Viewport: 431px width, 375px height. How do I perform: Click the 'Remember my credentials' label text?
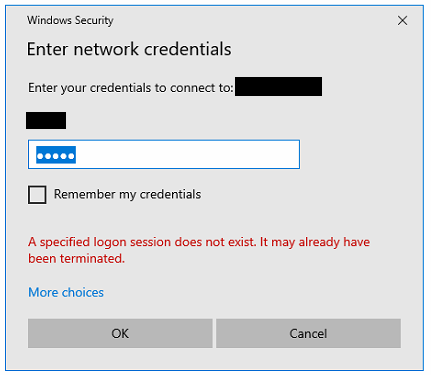[x=127, y=194]
